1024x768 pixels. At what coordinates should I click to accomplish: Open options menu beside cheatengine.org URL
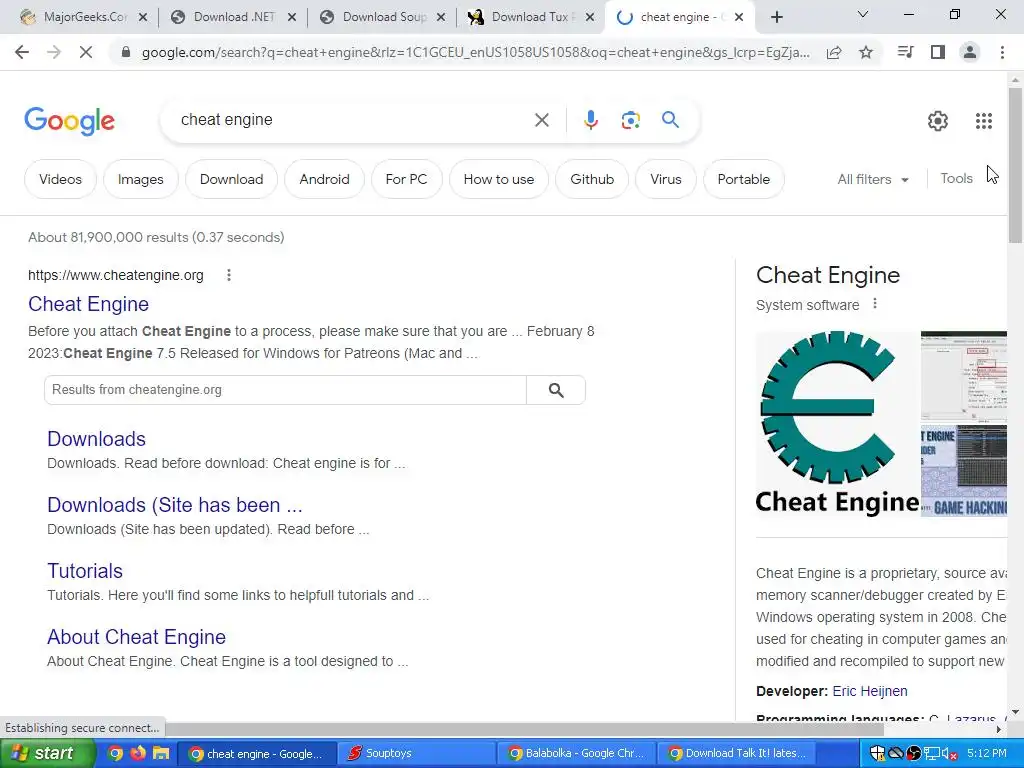(229, 275)
